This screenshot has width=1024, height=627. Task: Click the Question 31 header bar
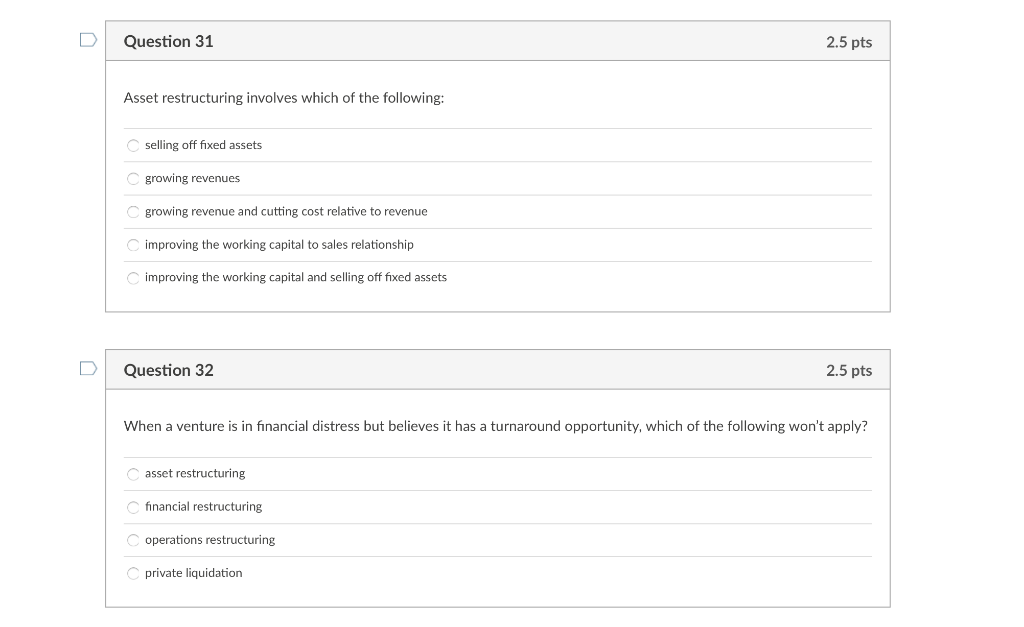(497, 40)
